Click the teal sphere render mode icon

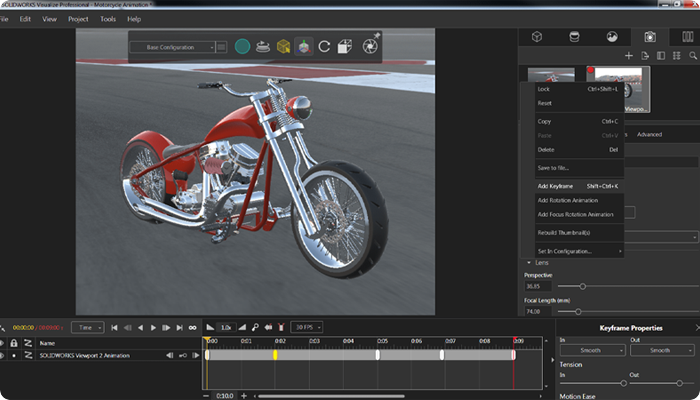242,46
